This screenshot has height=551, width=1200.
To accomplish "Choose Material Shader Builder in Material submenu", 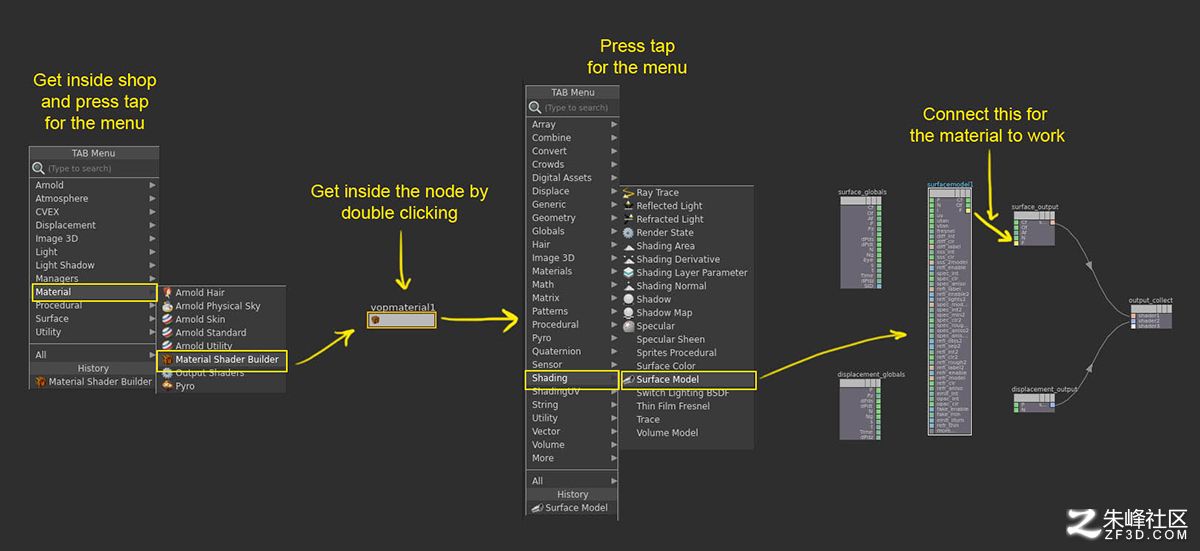I will (x=223, y=360).
